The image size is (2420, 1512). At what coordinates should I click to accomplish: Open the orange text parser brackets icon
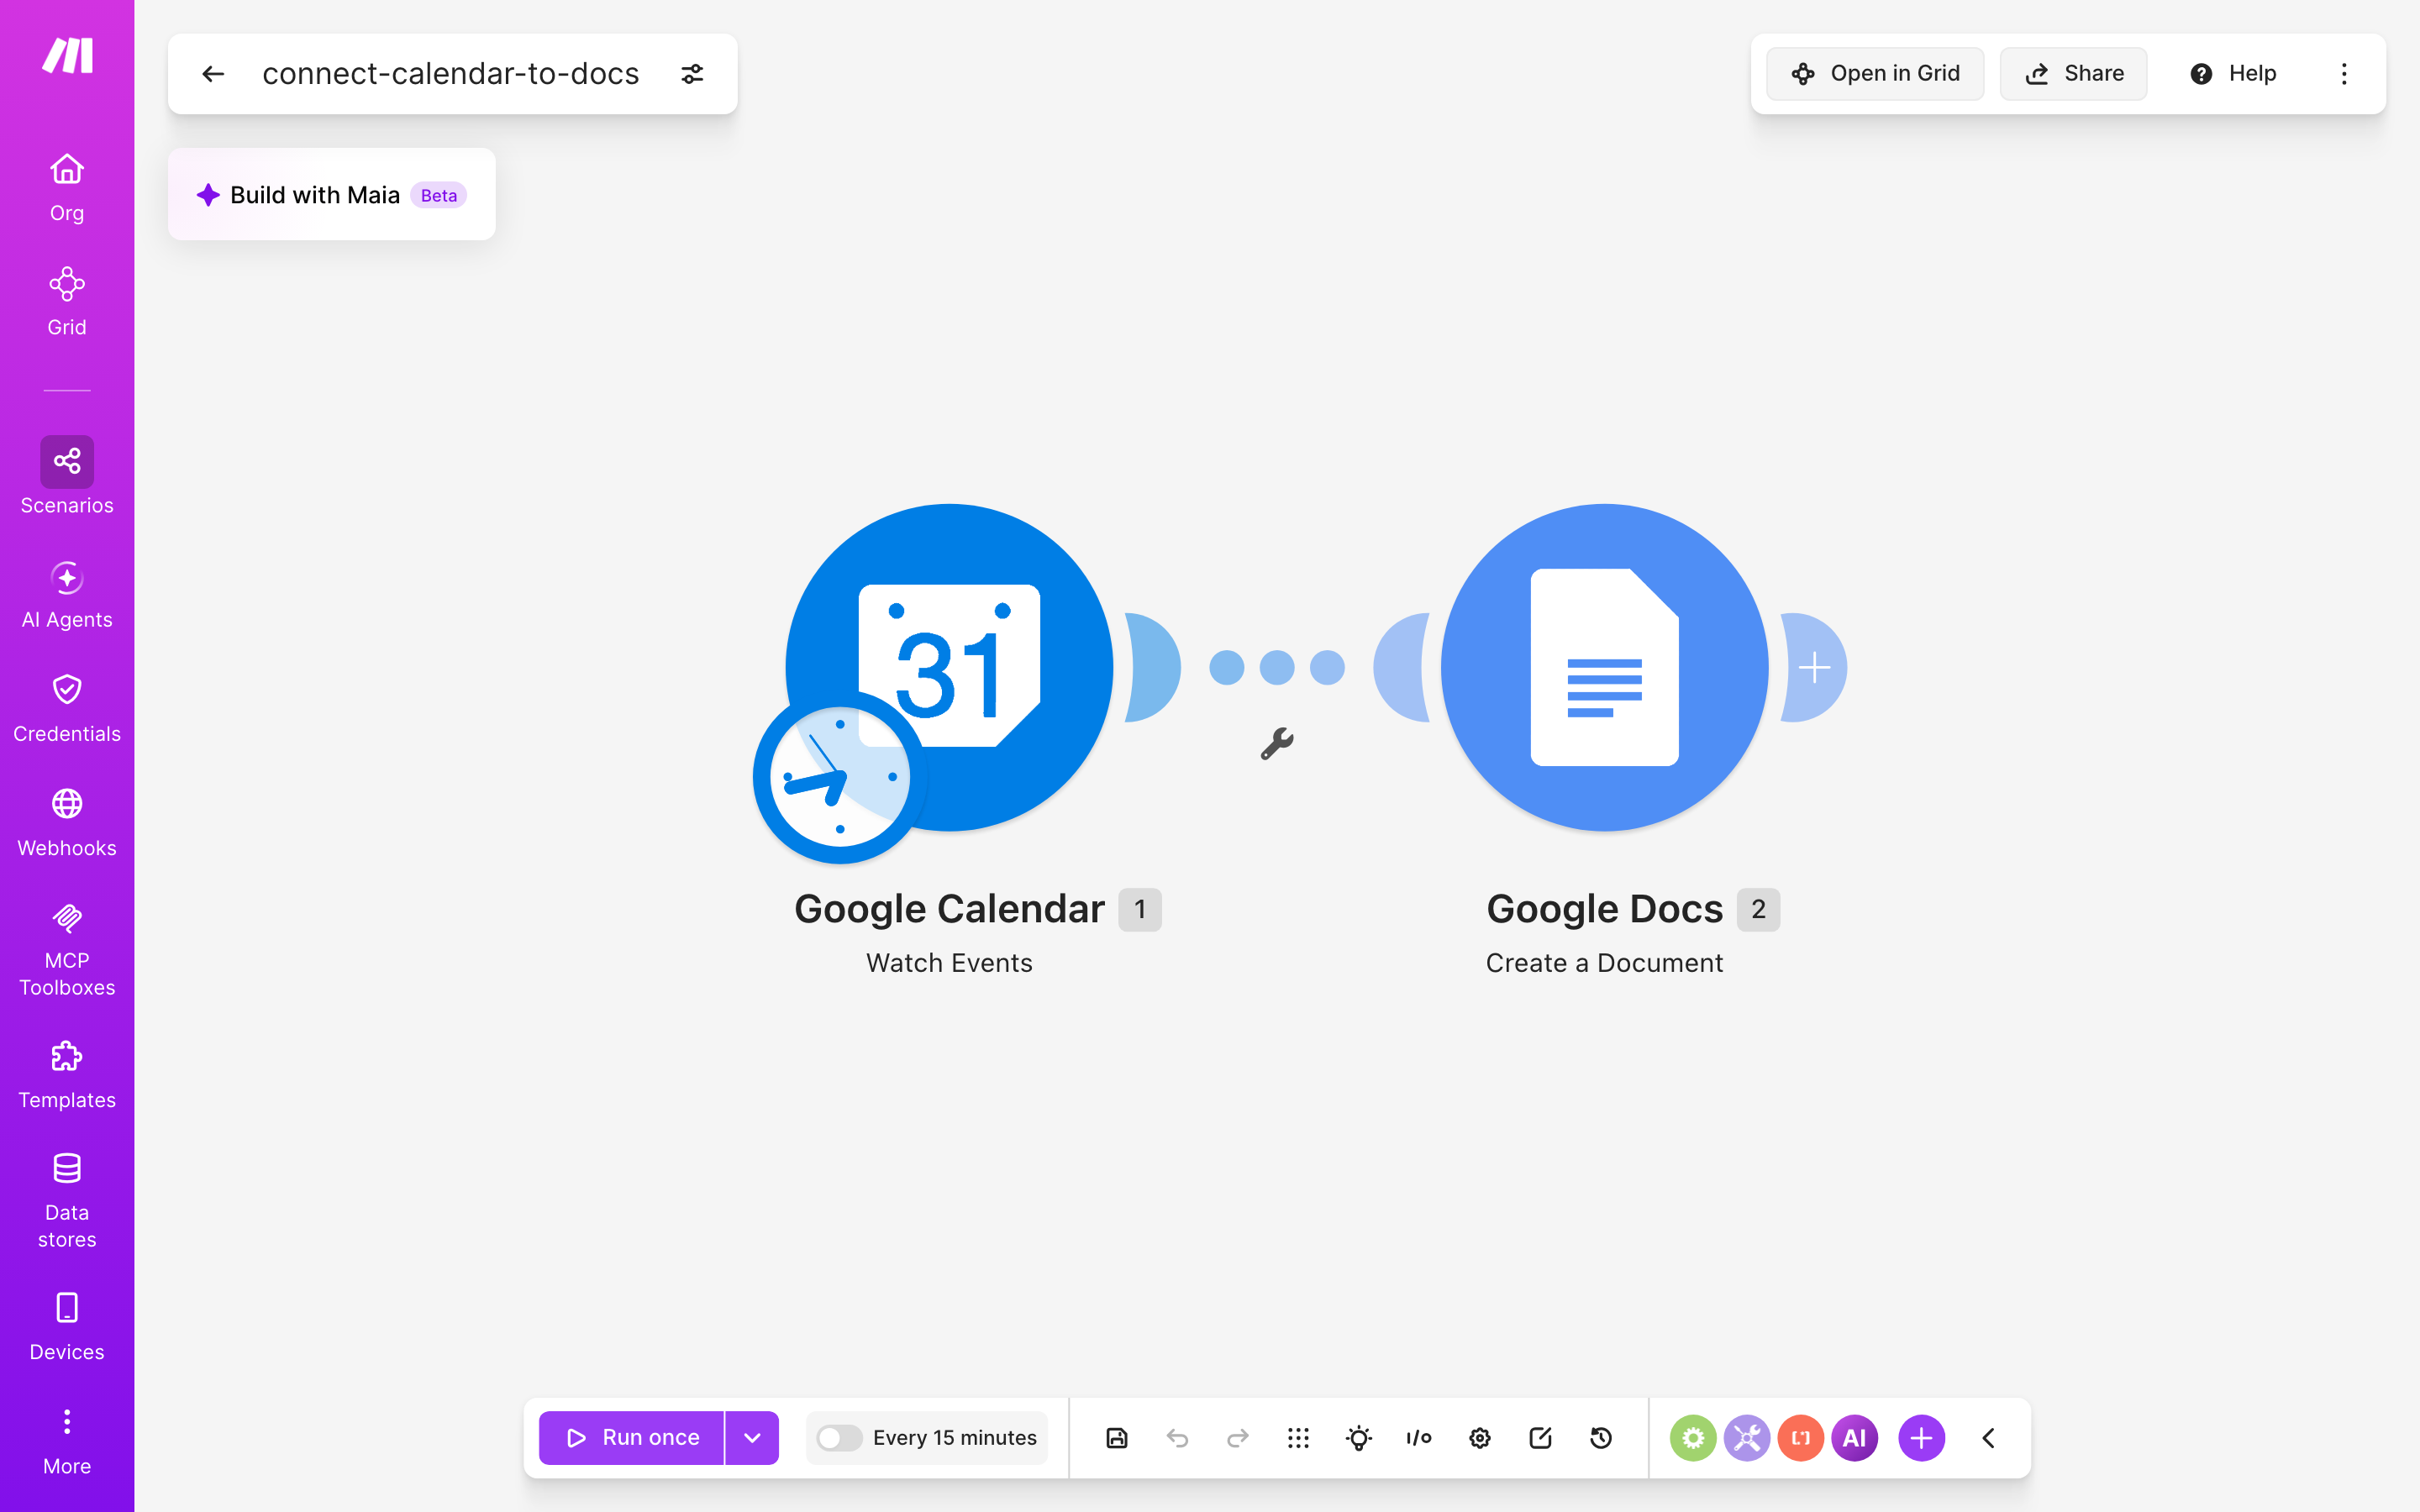pos(1801,1438)
